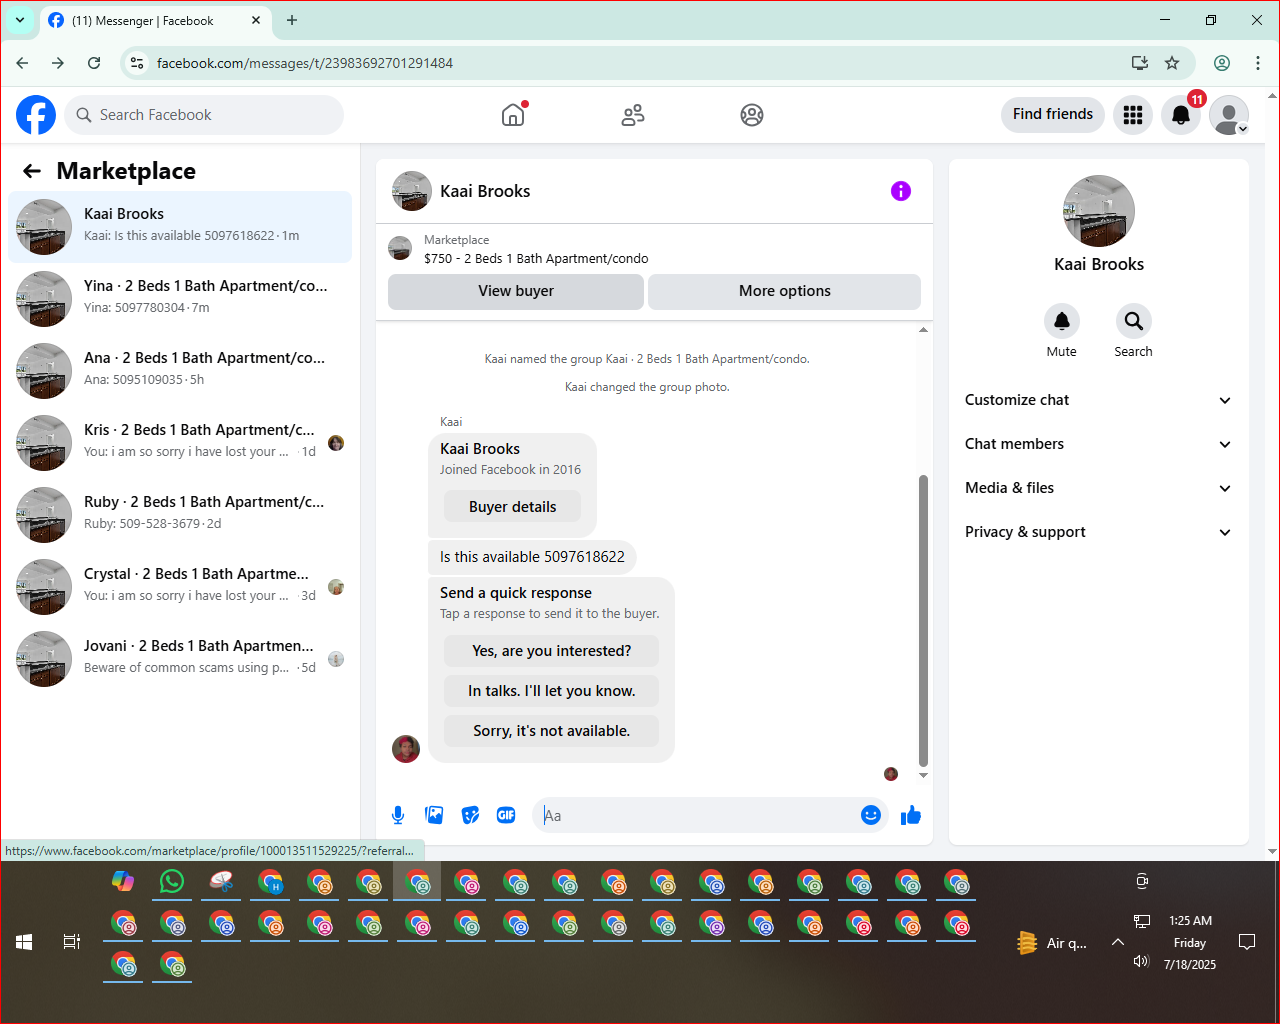Show hidden system tray icons chevron

pyautogui.click(x=1118, y=942)
